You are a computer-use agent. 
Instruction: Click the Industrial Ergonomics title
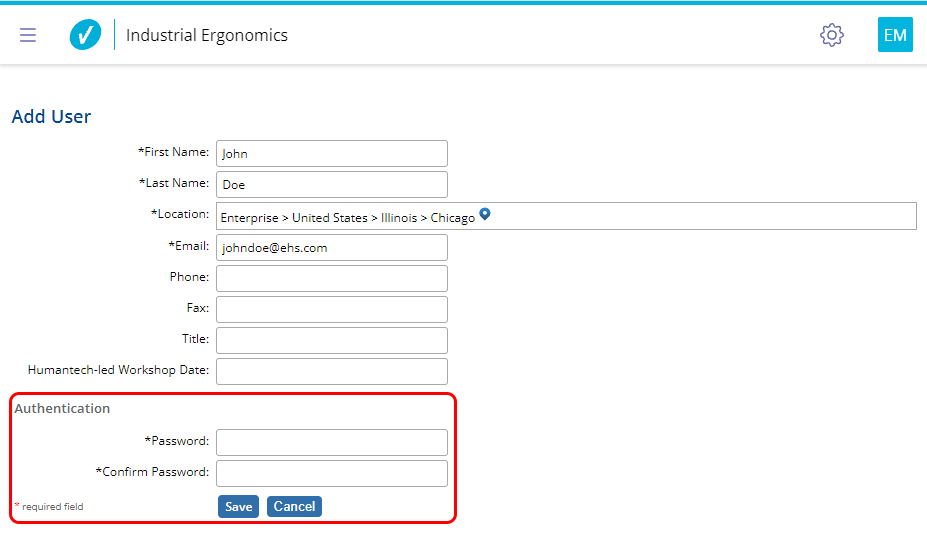(207, 35)
